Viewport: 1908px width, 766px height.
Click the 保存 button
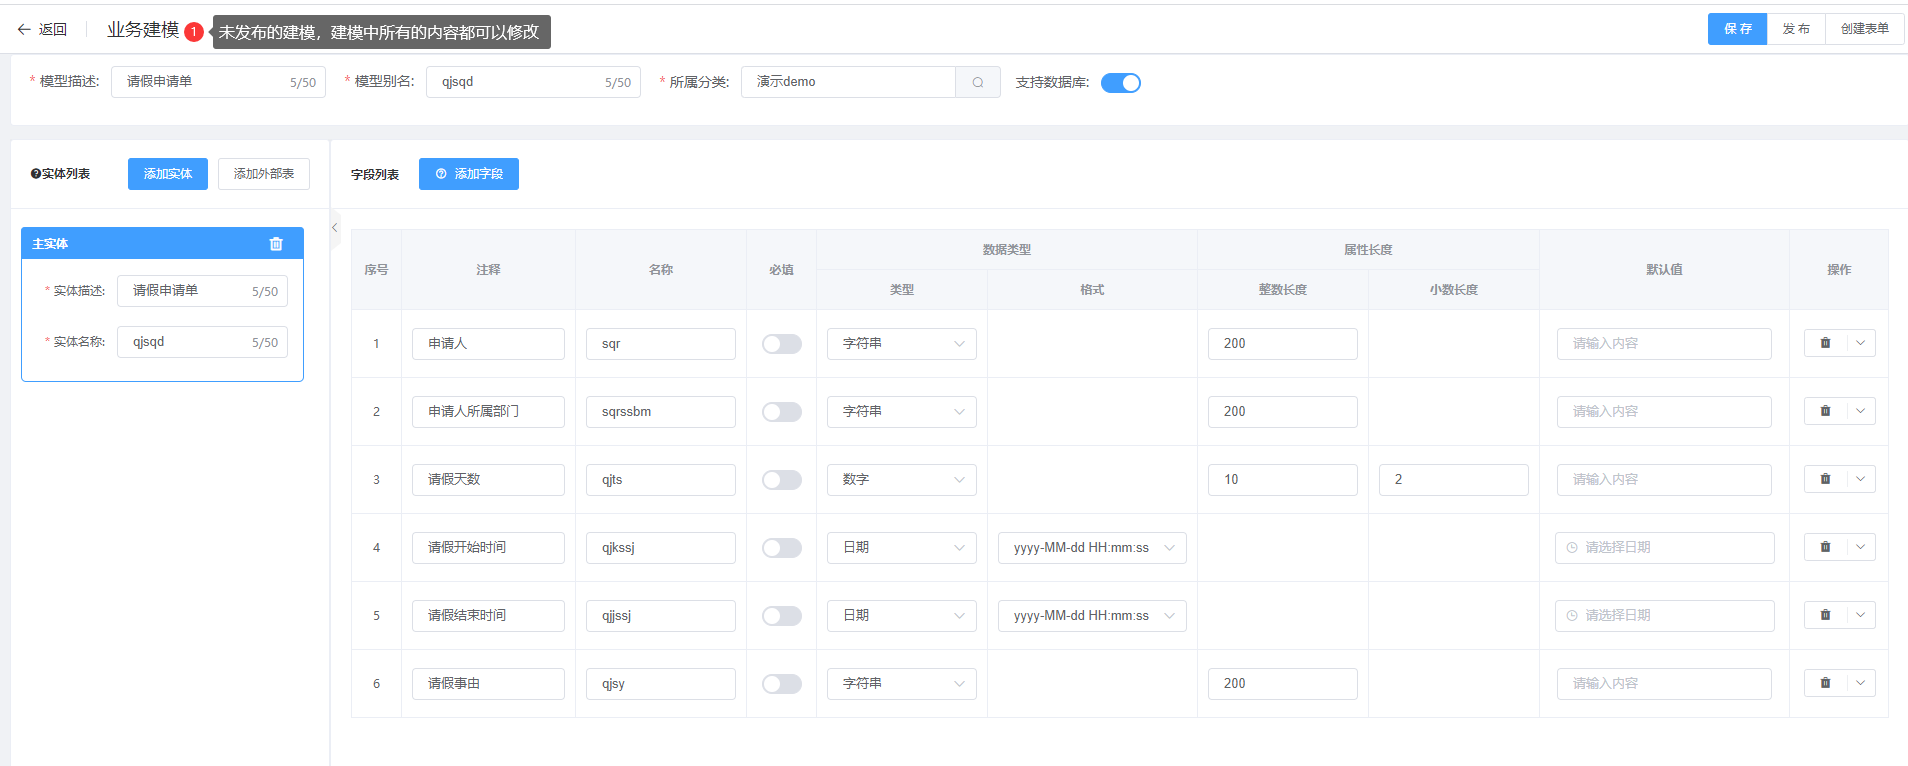pyautogui.click(x=1737, y=29)
